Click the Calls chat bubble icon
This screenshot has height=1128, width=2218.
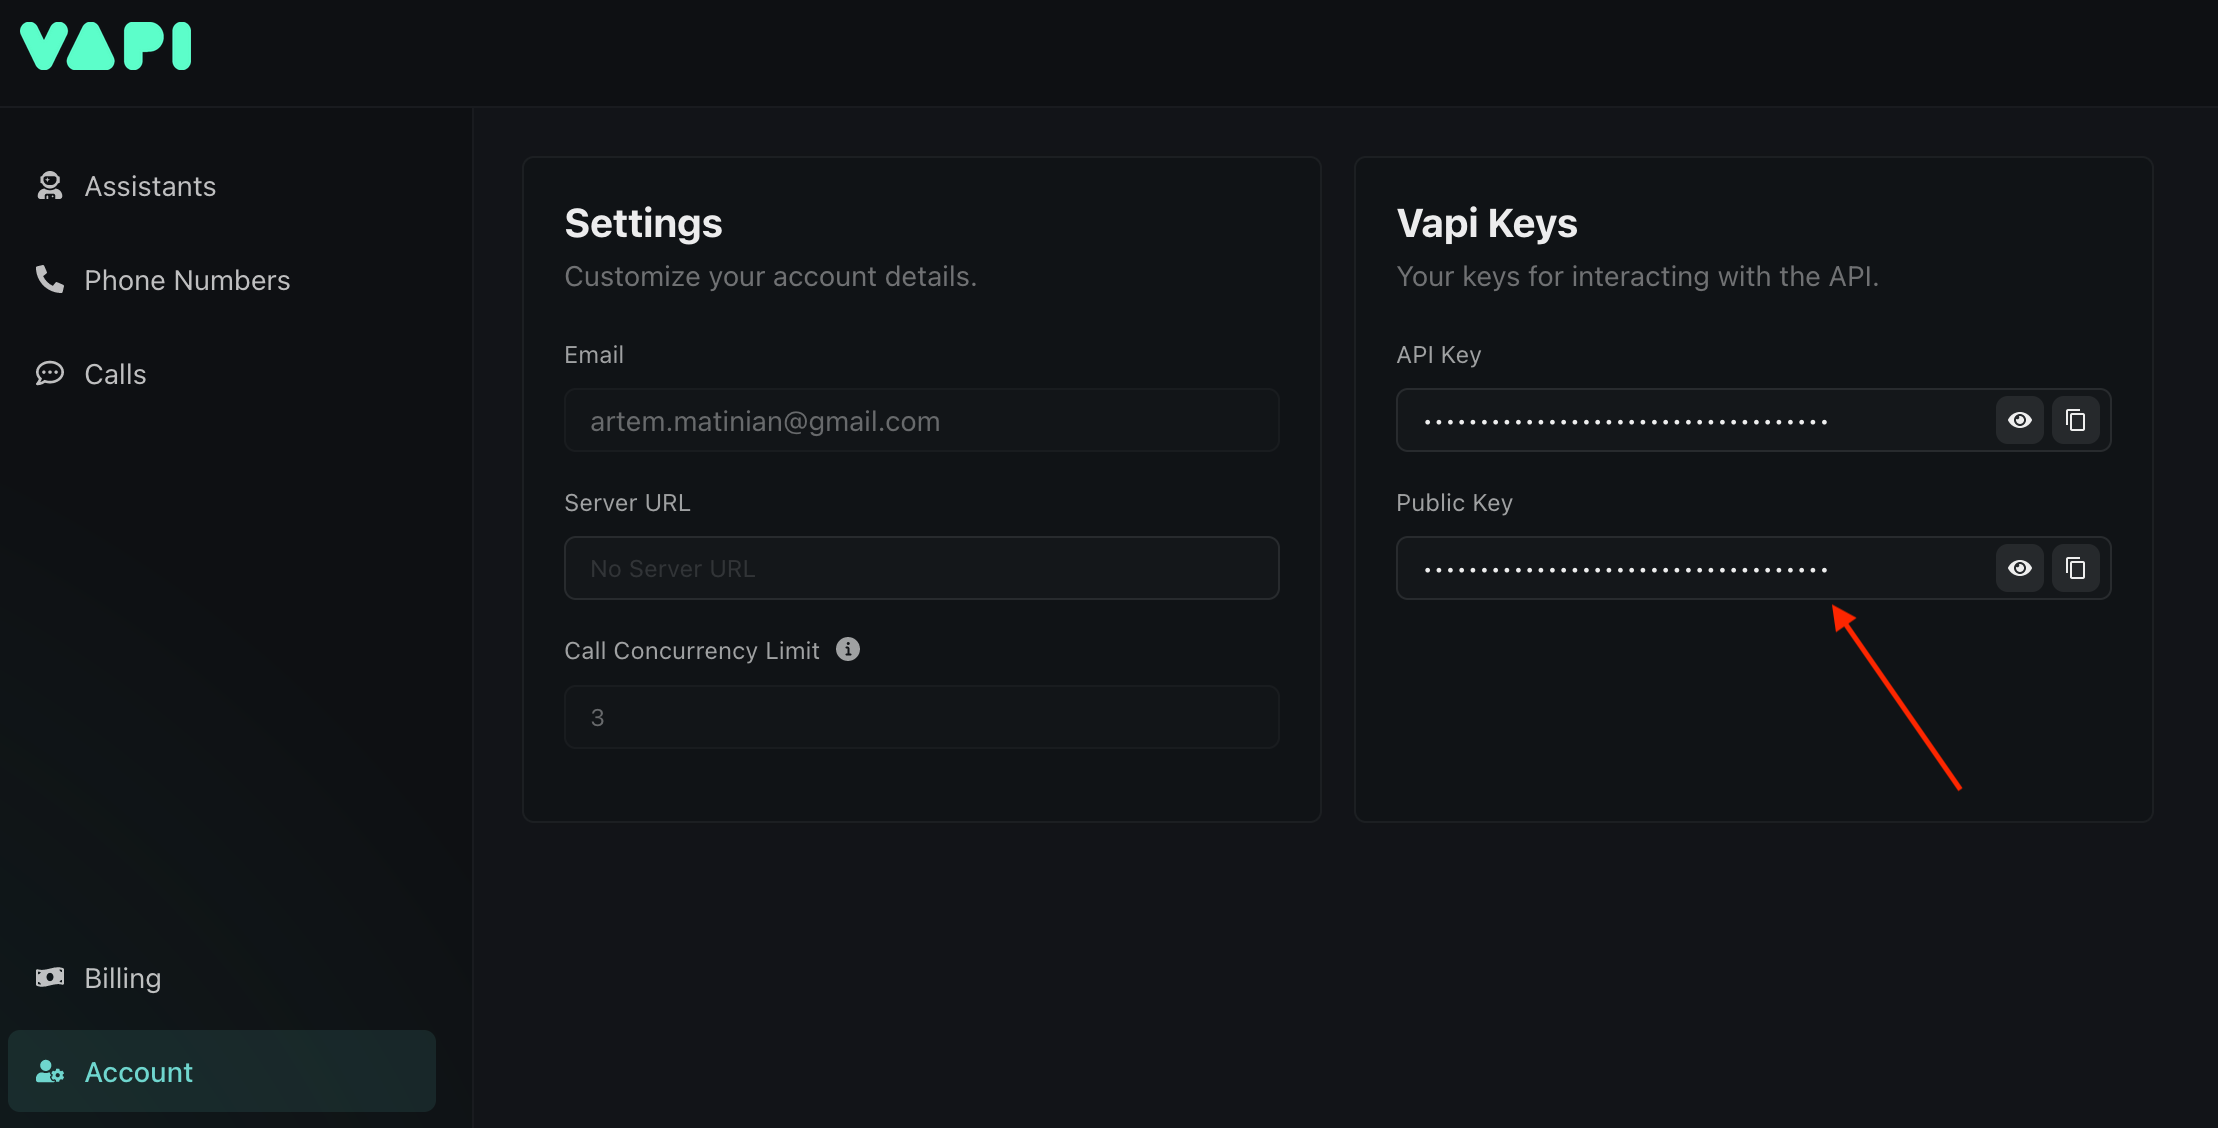49,374
